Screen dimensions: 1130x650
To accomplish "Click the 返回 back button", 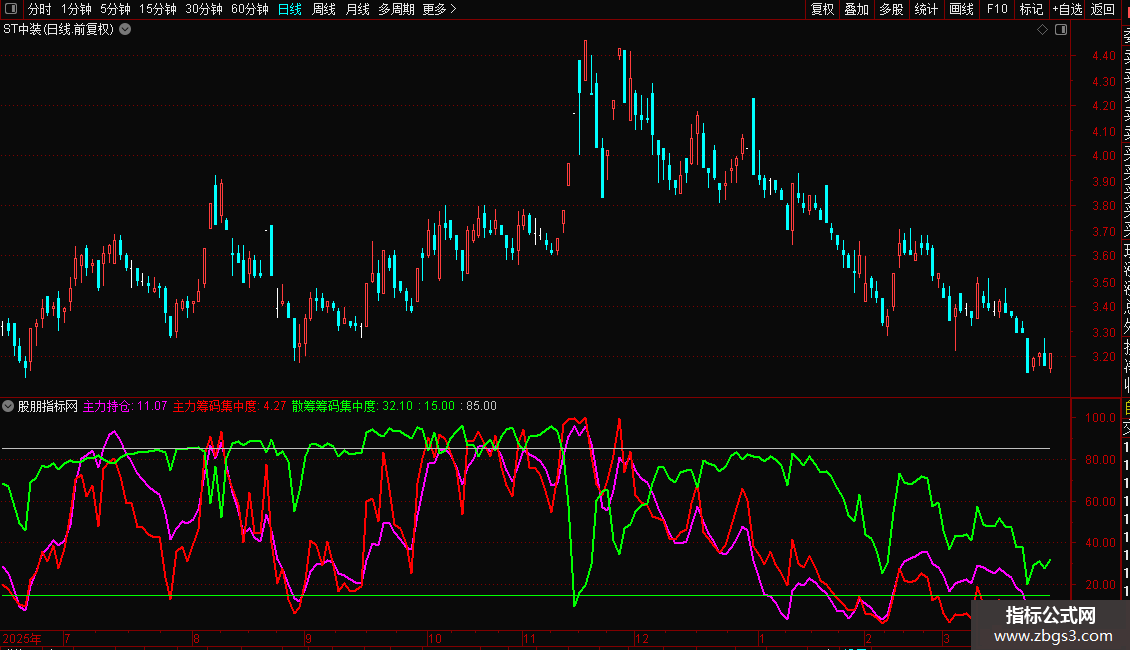I will click(x=1103, y=9).
